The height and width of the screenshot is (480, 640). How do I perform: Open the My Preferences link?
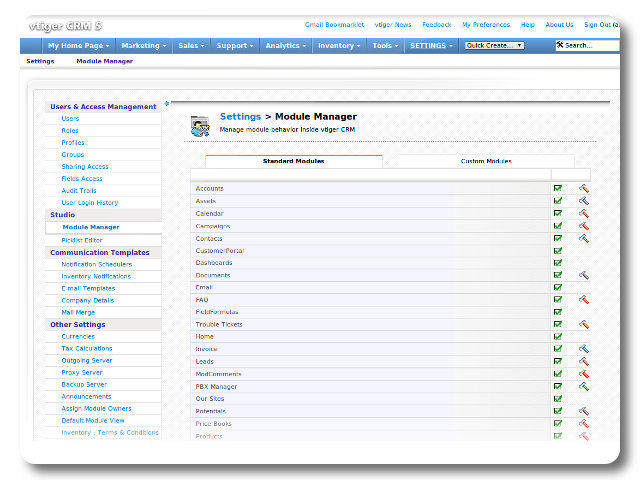(x=486, y=25)
